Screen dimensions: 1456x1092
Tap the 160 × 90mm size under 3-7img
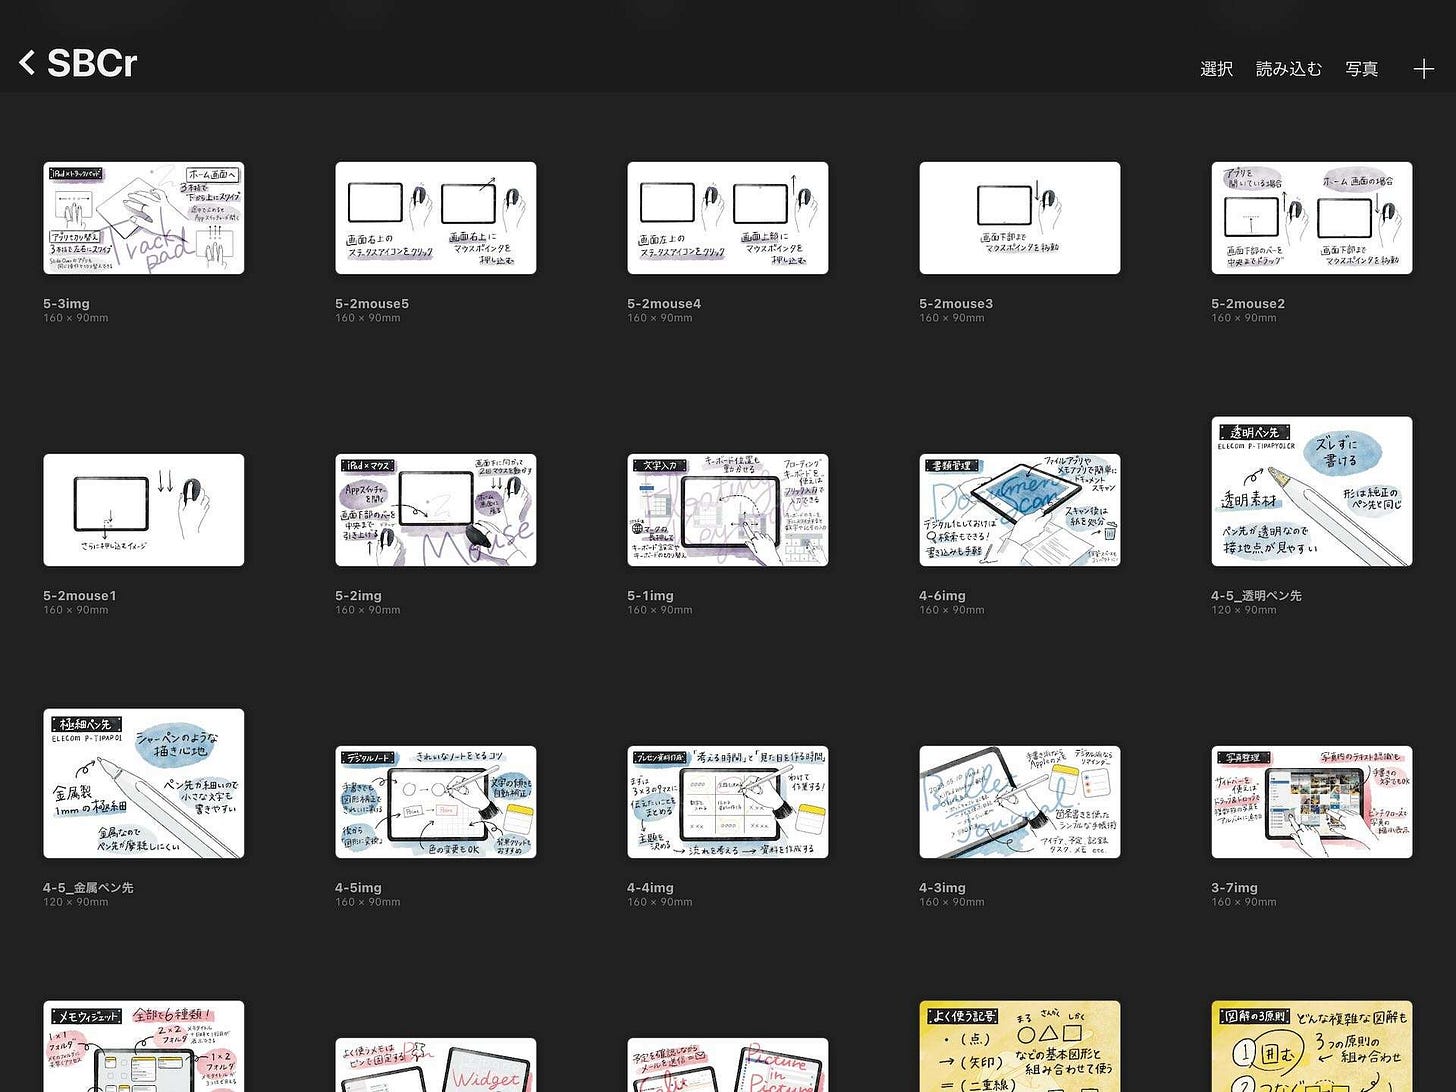(1244, 902)
